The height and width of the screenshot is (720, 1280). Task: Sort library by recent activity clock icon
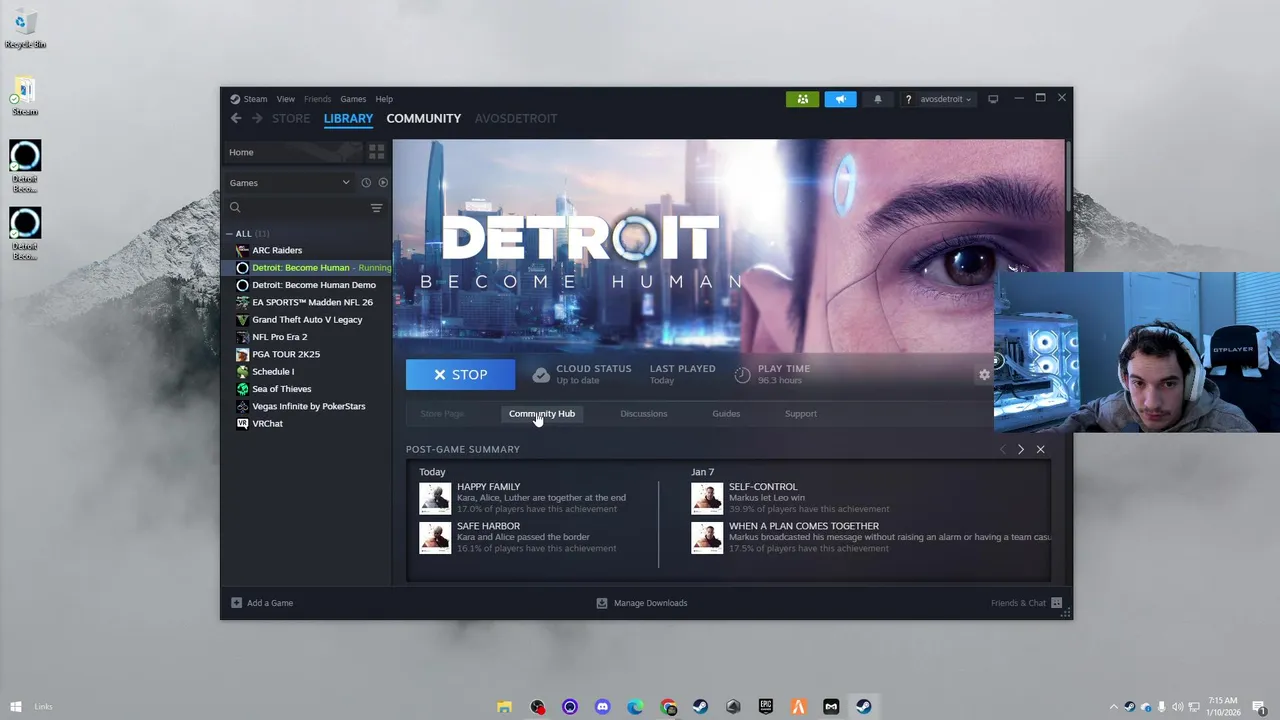click(366, 183)
